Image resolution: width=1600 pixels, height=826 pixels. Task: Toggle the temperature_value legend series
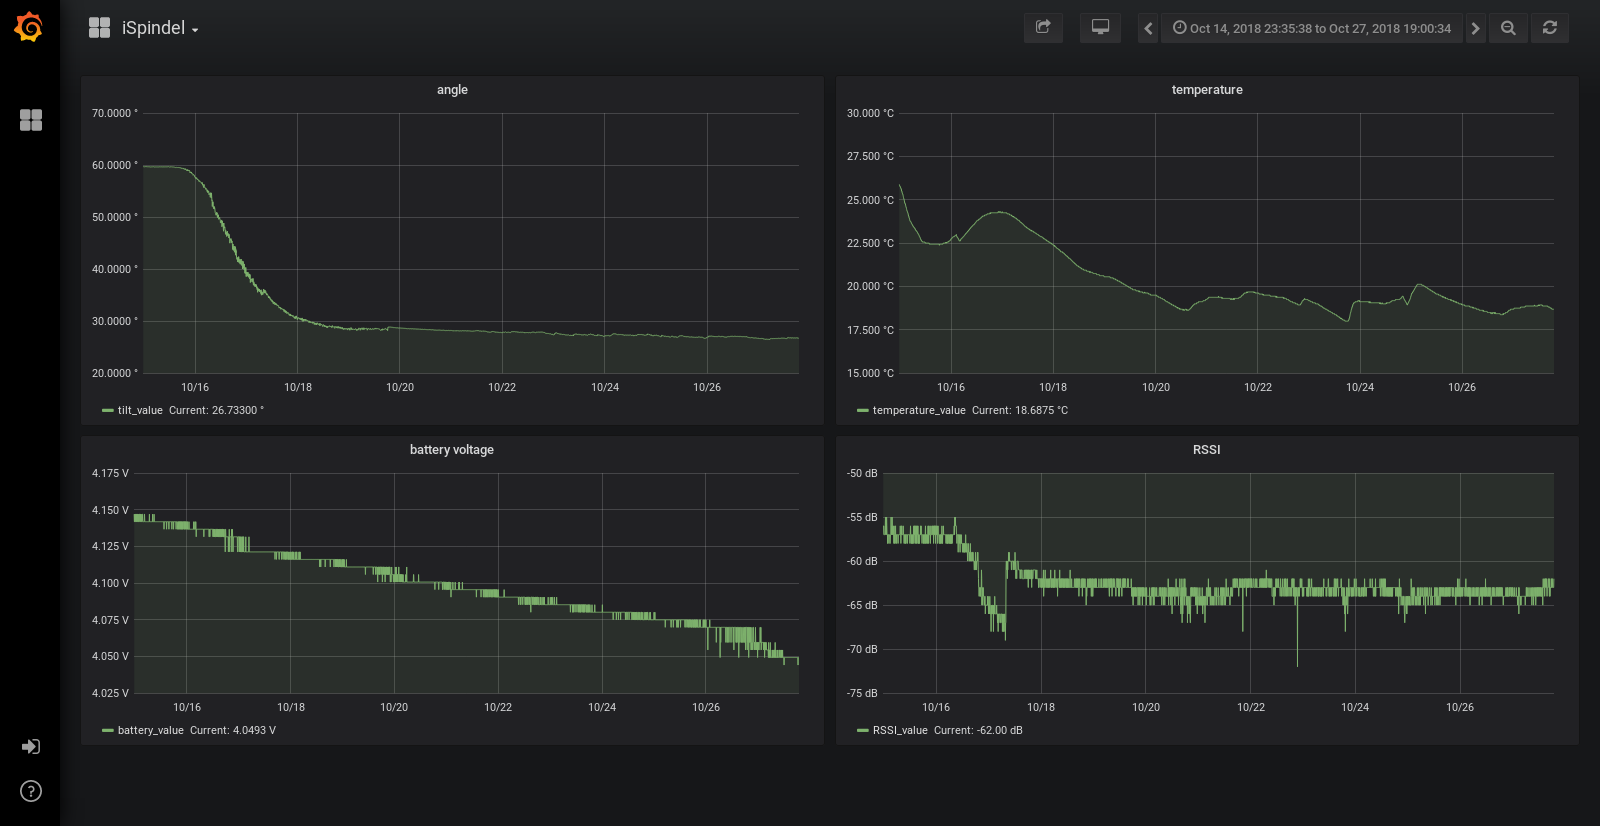click(x=919, y=410)
